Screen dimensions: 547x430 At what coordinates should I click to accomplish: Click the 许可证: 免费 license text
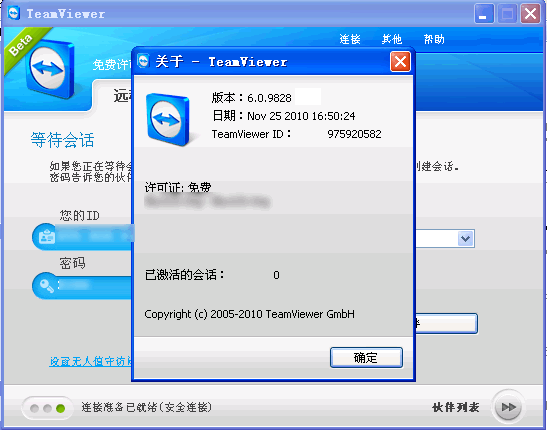tap(178, 187)
